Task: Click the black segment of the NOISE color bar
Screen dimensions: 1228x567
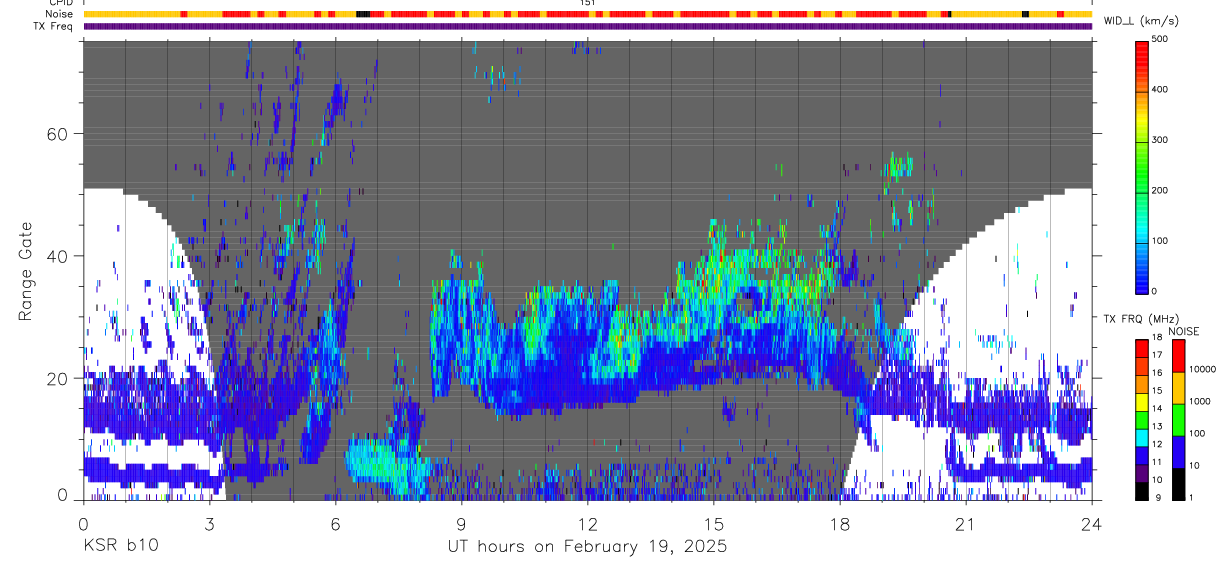Action: (1177, 483)
